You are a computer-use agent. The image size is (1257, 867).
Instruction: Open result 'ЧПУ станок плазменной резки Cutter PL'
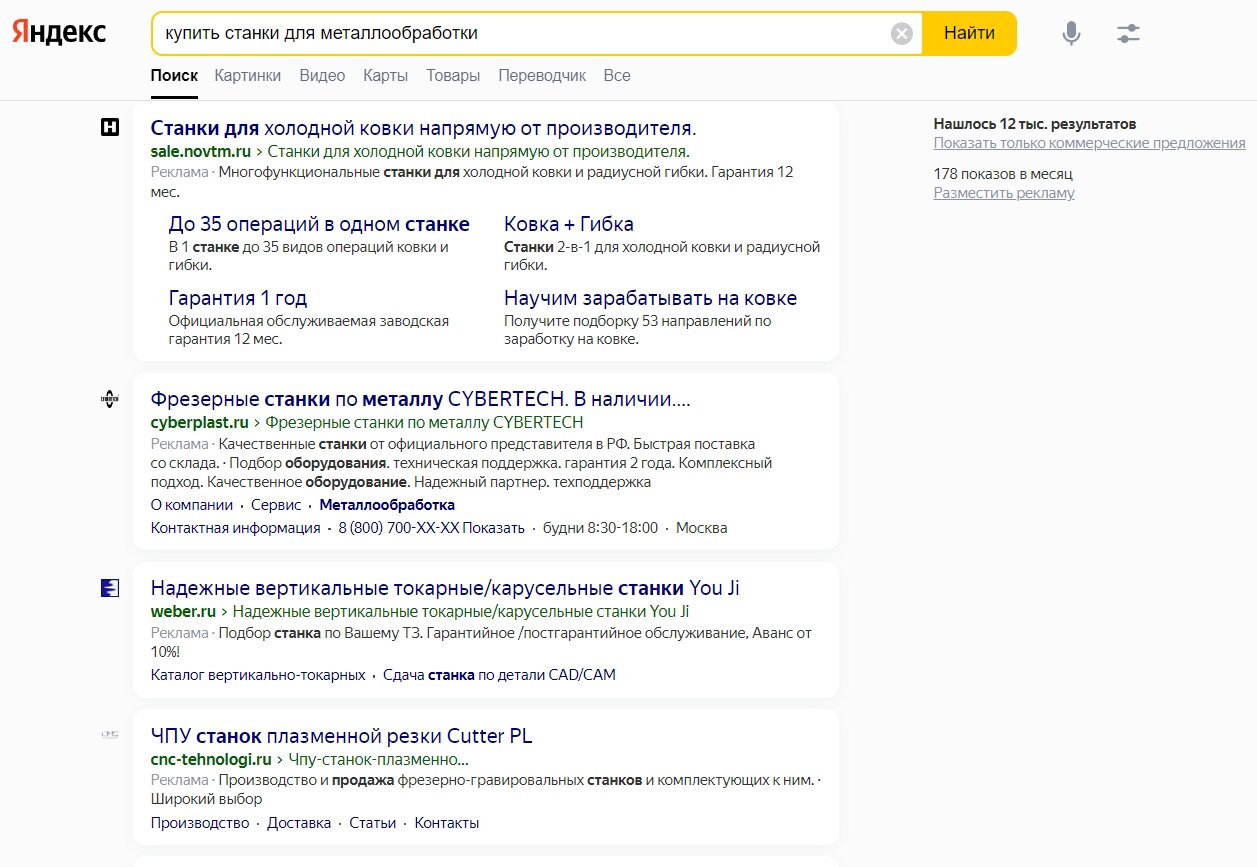click(x=341, y=736)
